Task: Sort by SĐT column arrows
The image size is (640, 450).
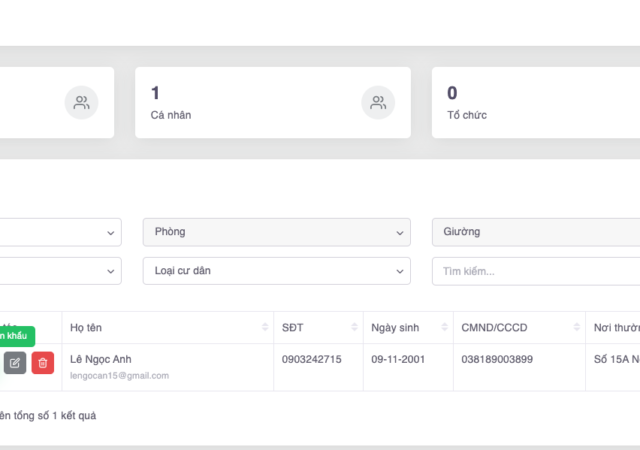Action: (x=354, y=328)
